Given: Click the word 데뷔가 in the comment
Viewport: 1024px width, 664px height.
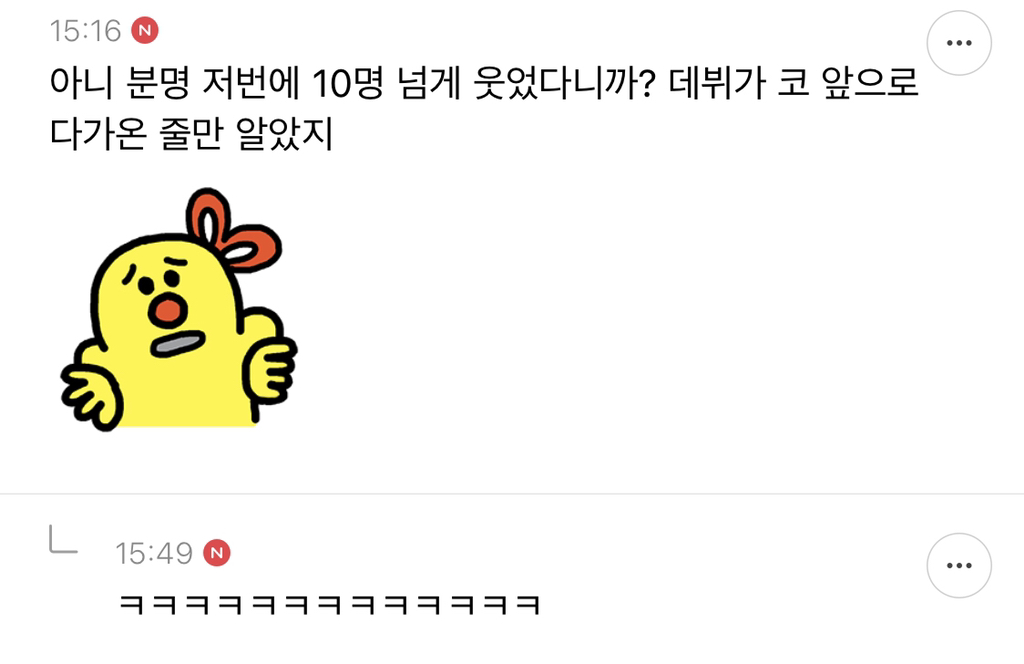Looking at the screenshot, I should [x=716, y=84].
